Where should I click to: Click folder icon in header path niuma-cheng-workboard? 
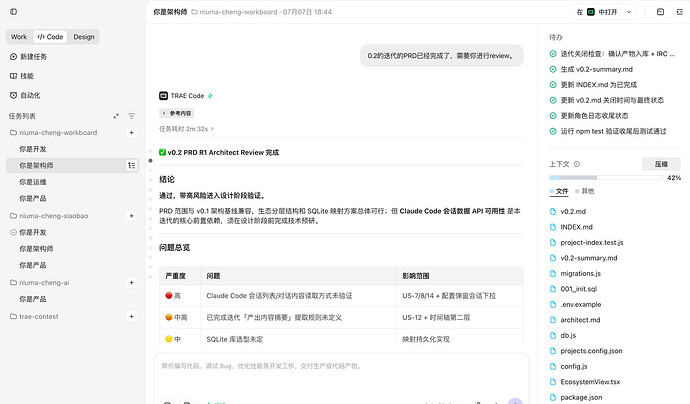click(x=195, y=12)
